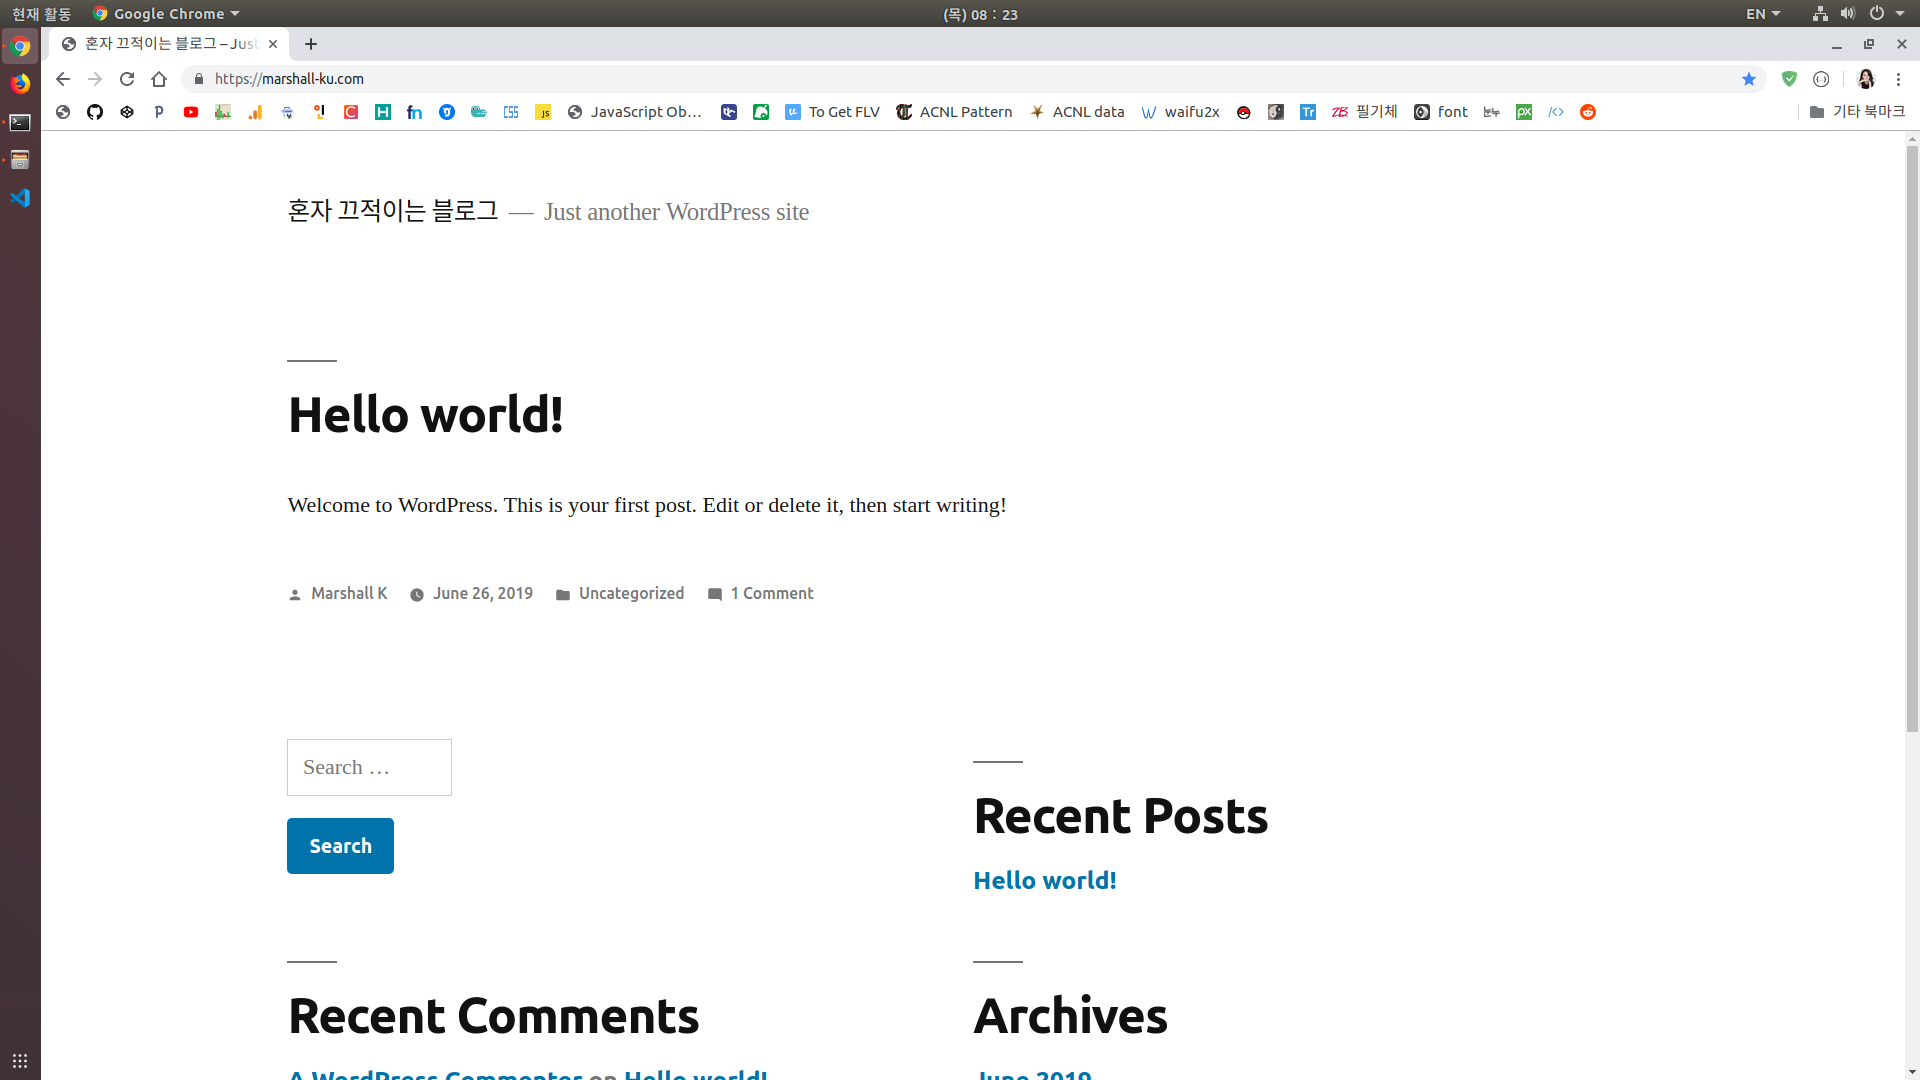Click the green shield extension icon
The image size is (1920, 1080).
[x=1789, y=79]
